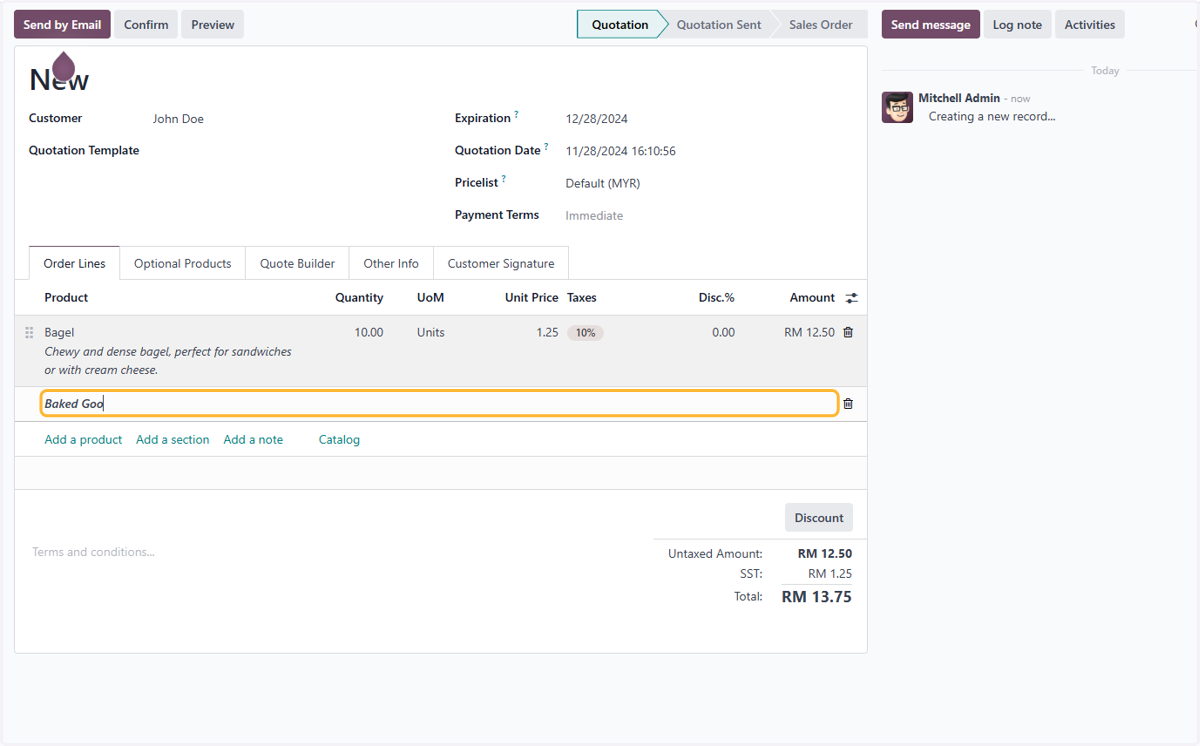Viewport: 1200px width, 746px height.
Task: Select the Quotation status stage
Action: [x=620, y=24]
